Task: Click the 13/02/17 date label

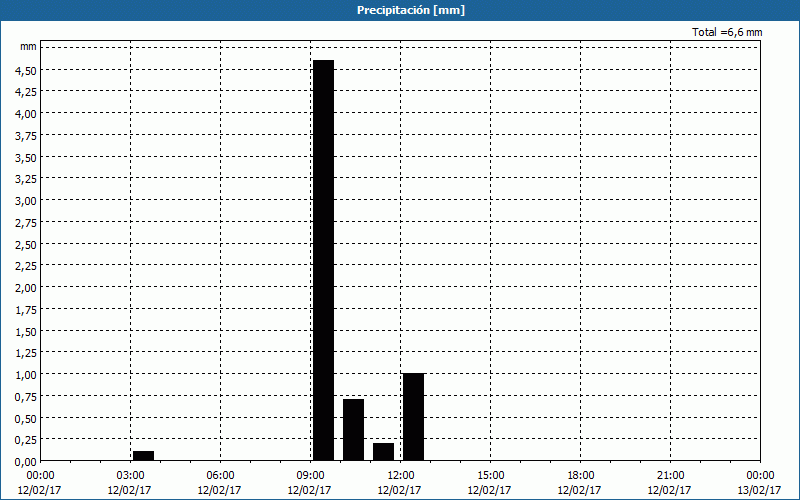Action: [759, 490]
